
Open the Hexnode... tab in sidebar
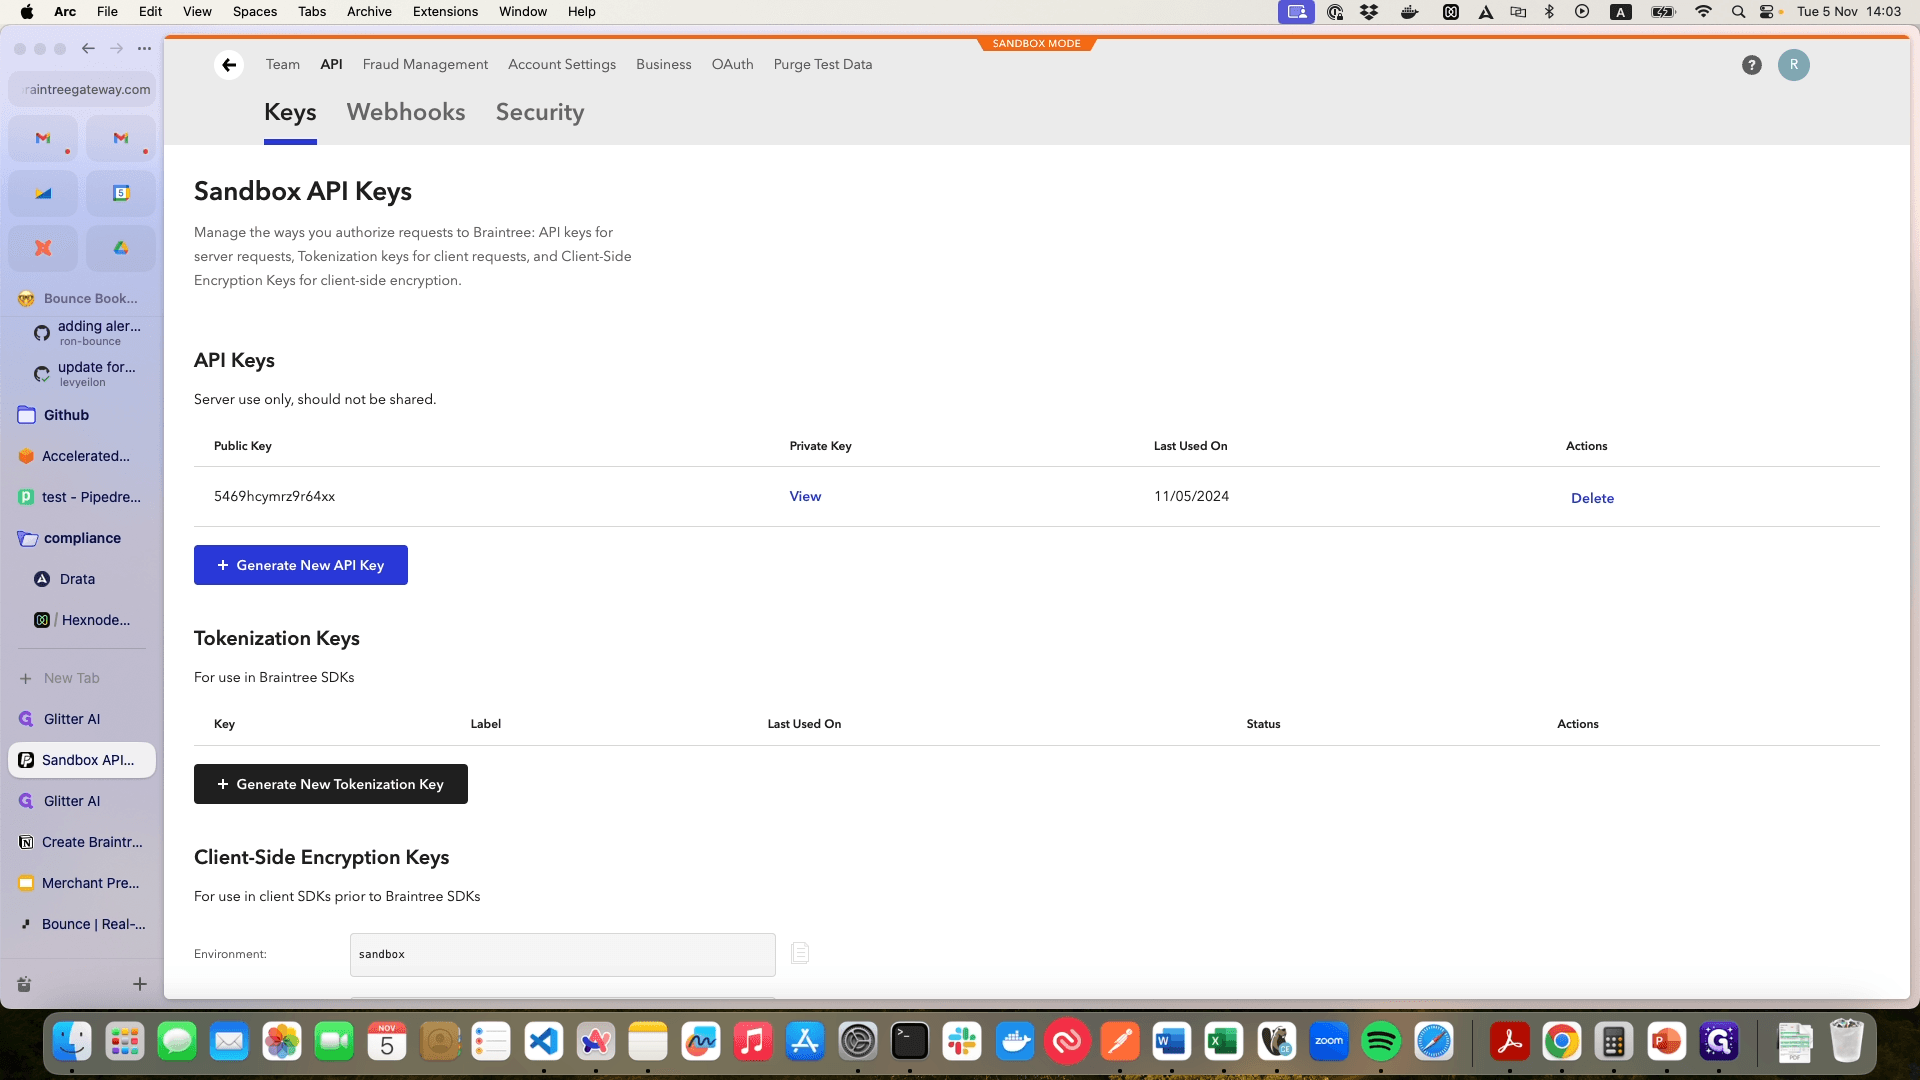coord(88,620)
